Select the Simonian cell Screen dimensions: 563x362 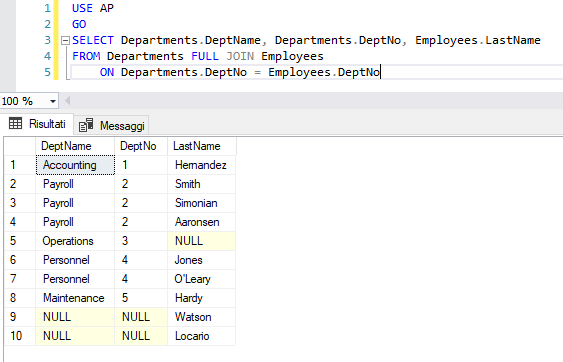[201, 203]
